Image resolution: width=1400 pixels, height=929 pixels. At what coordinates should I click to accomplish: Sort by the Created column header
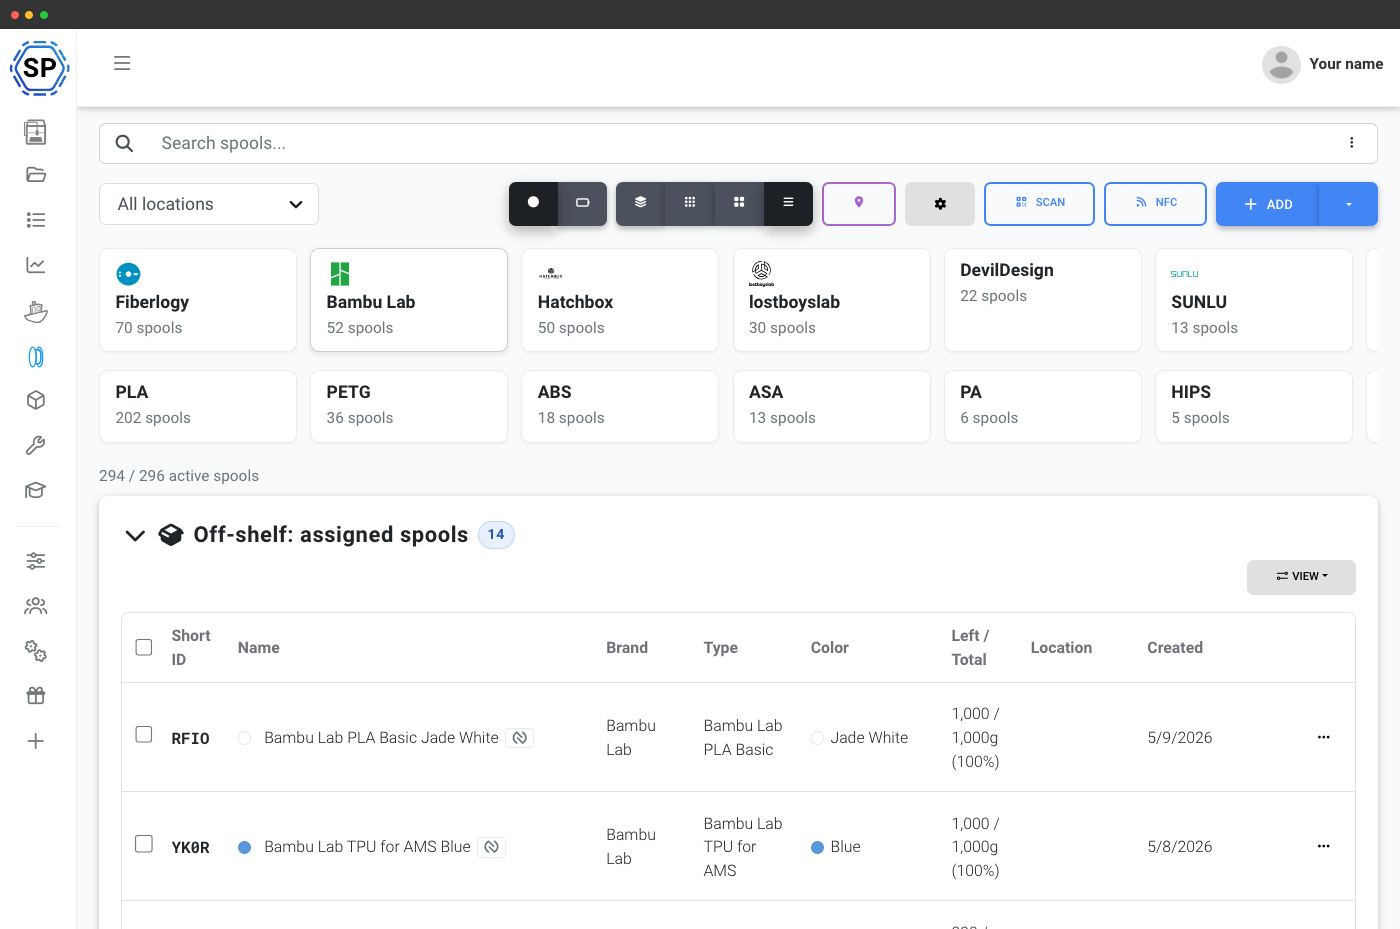(1175, 648)
